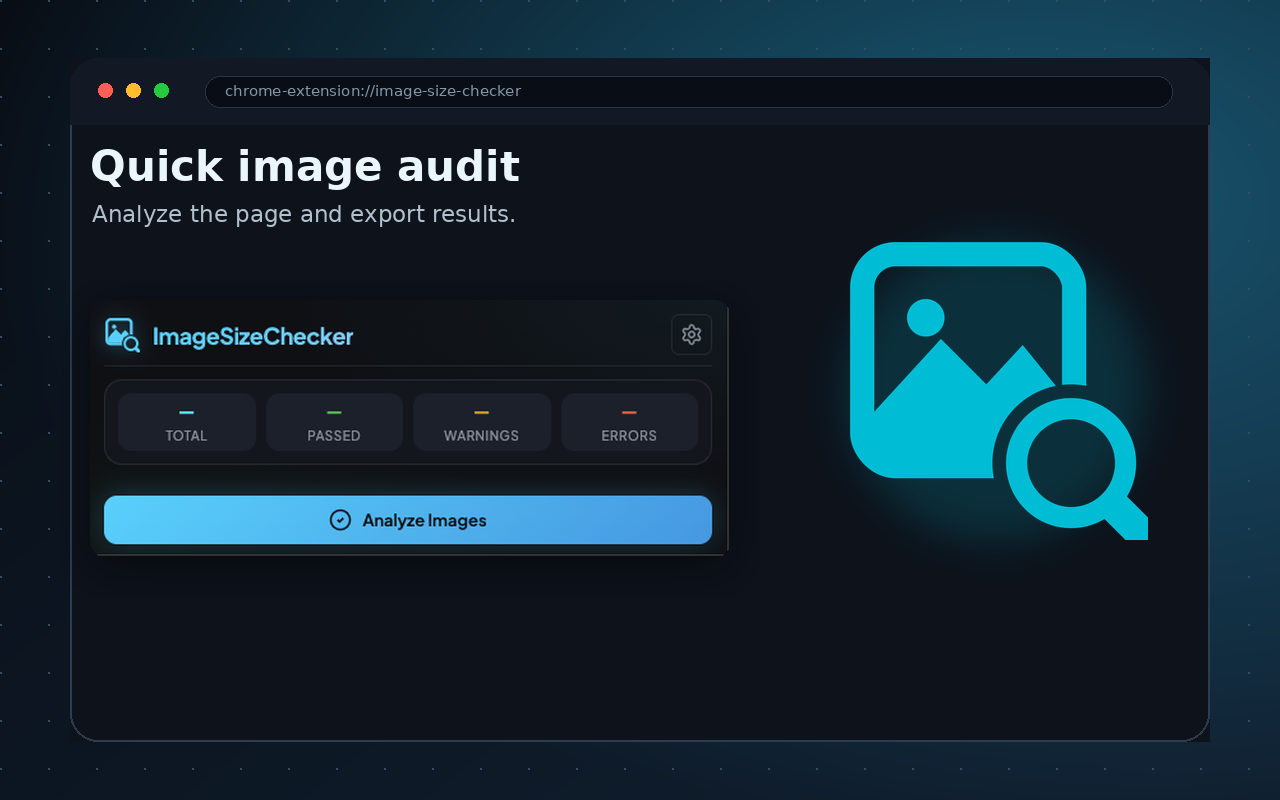
Task: Select the TOTAL stat card
Action: (187, 422)
